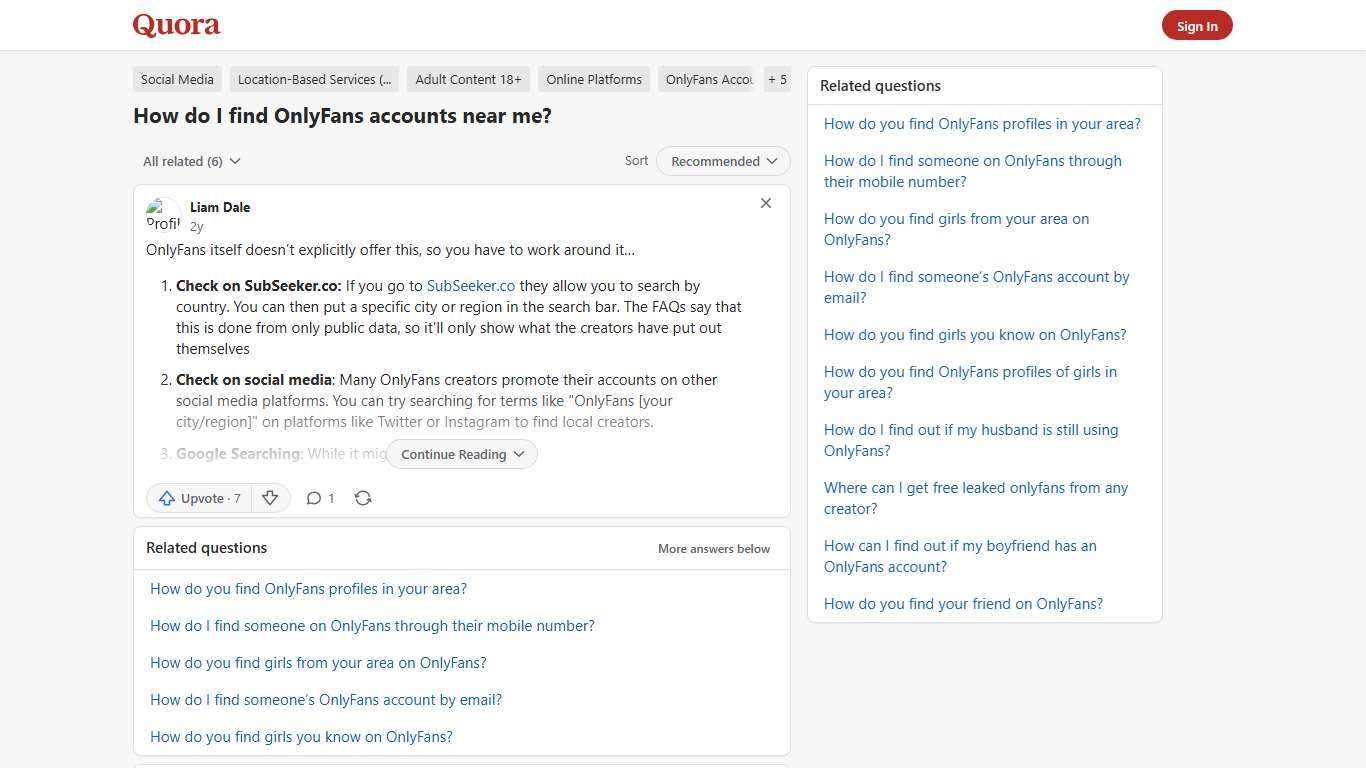This screenshot has height=768, width=1366.
Task: Click the Sign In button
Action: pyautogui.click(x=1197, y=25)
